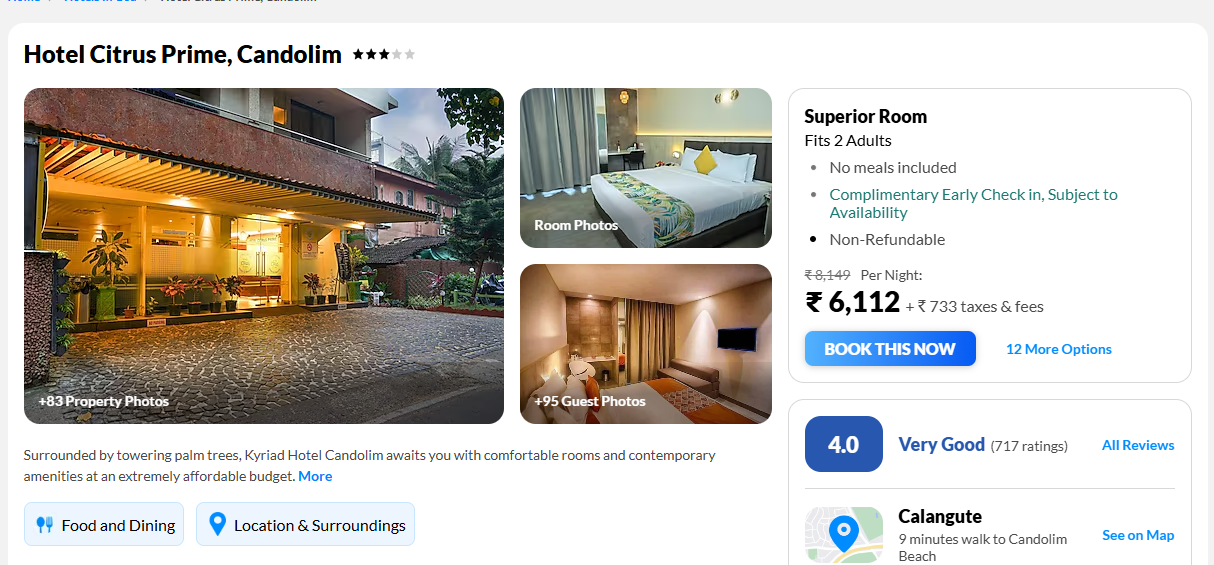The image size is (1214, 565).
Task: Open the +95 Guest Photos thumbnail
Action: (646, 344)
